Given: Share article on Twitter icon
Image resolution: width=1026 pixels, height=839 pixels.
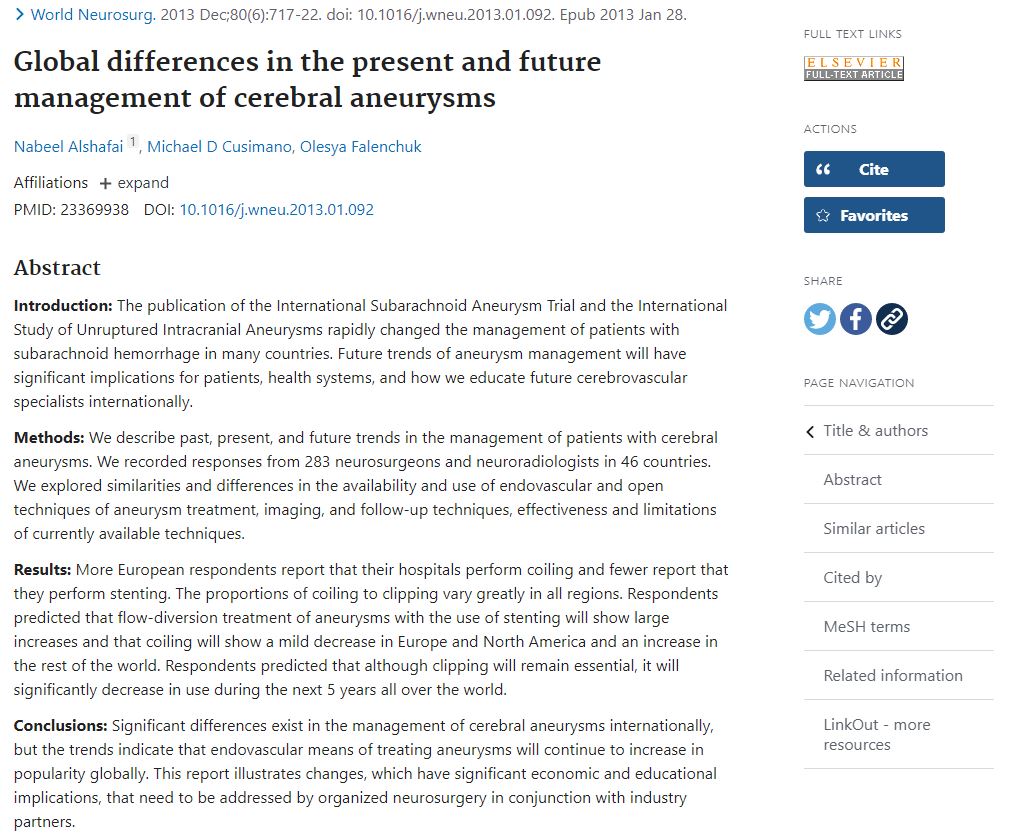Looking at the screenshot, I should [820, 319].
